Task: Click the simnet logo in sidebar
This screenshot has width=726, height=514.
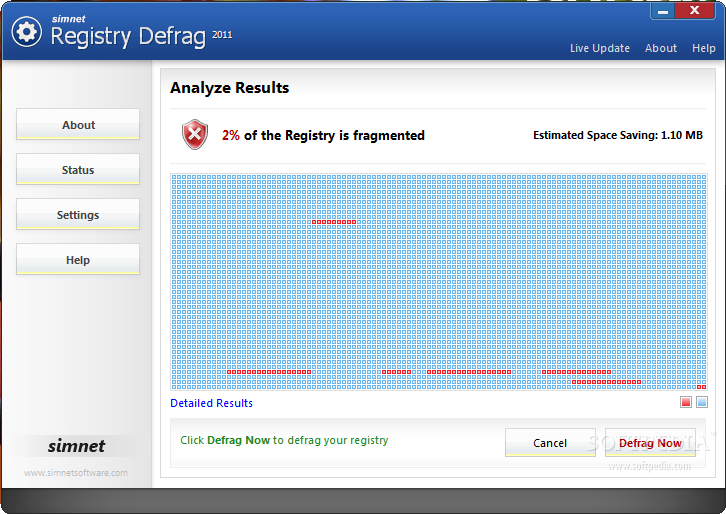Action: 76,446
